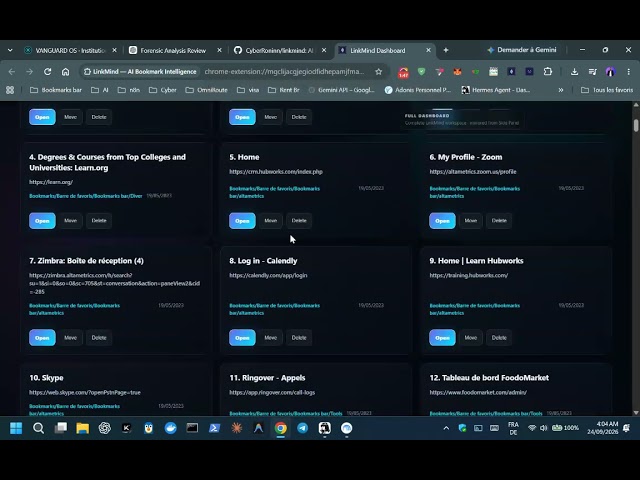The image size is (640, 480).
Task: Click the Wi-Fi icon in system tray
Action: tap(532, 428)
